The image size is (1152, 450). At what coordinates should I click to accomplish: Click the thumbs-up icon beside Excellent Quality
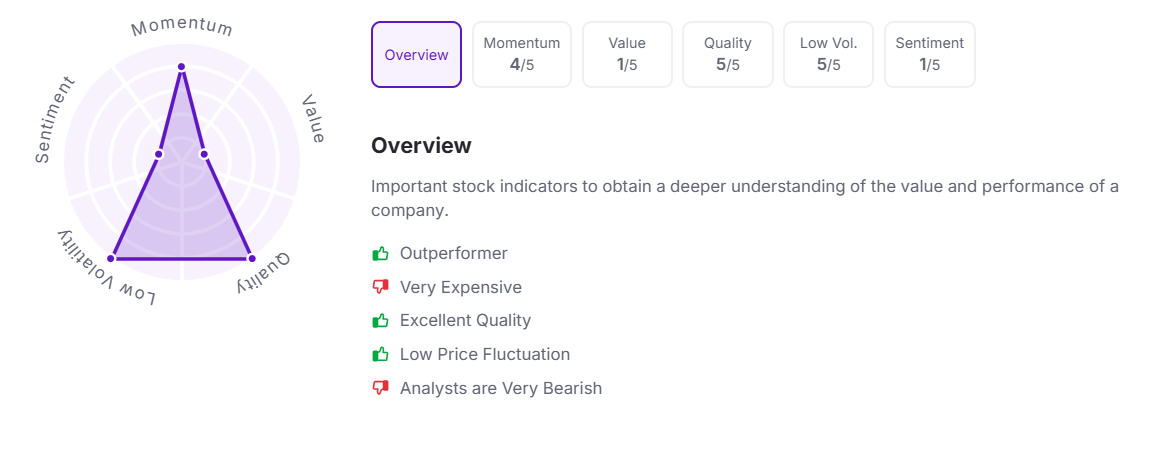click(380, 321)
